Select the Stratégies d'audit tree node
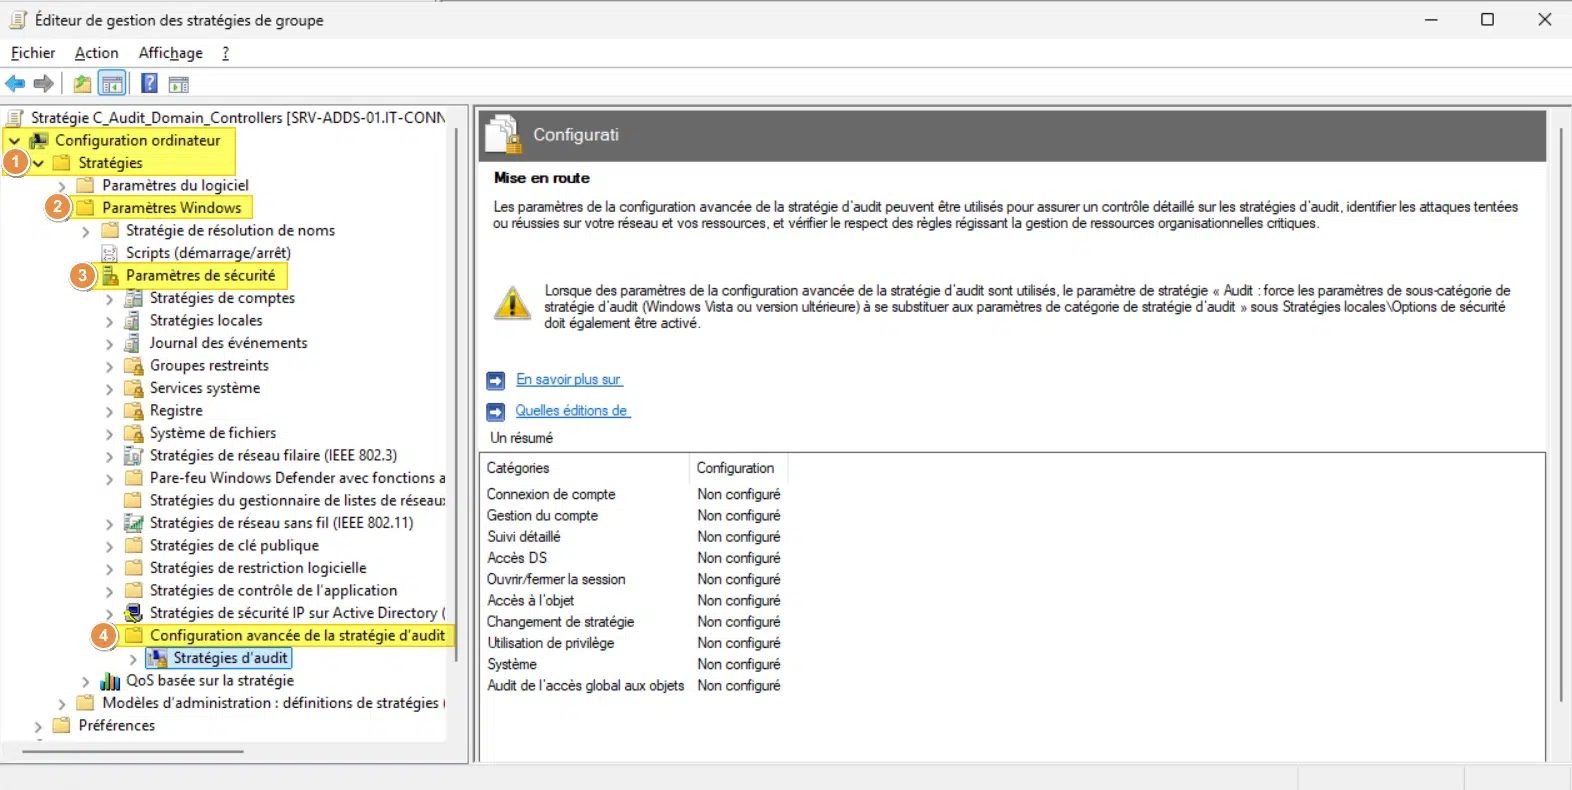1572x790 pixels. [230, 658]
